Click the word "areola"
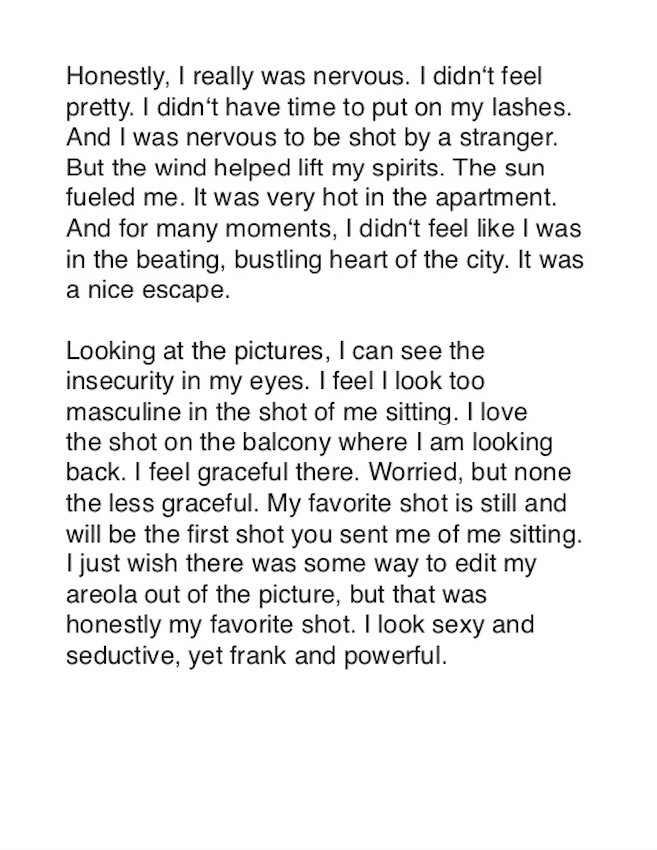 coord(102,595)
